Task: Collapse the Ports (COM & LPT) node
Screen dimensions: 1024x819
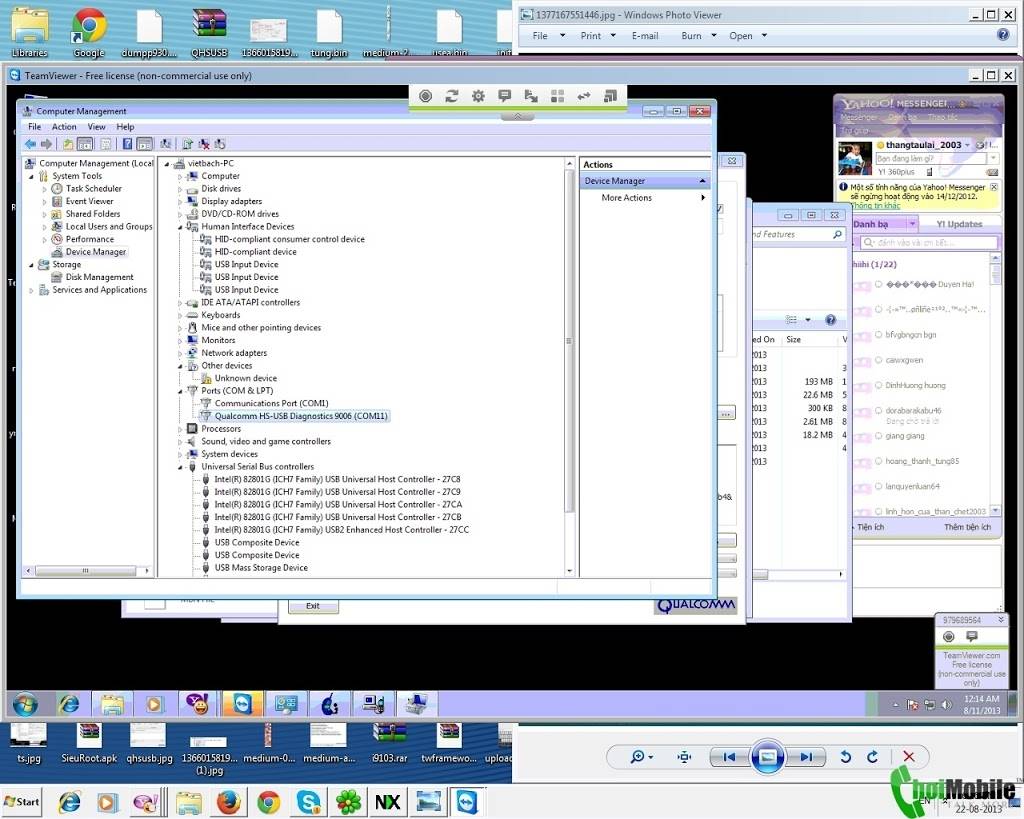Action: (x=181, y=391)
